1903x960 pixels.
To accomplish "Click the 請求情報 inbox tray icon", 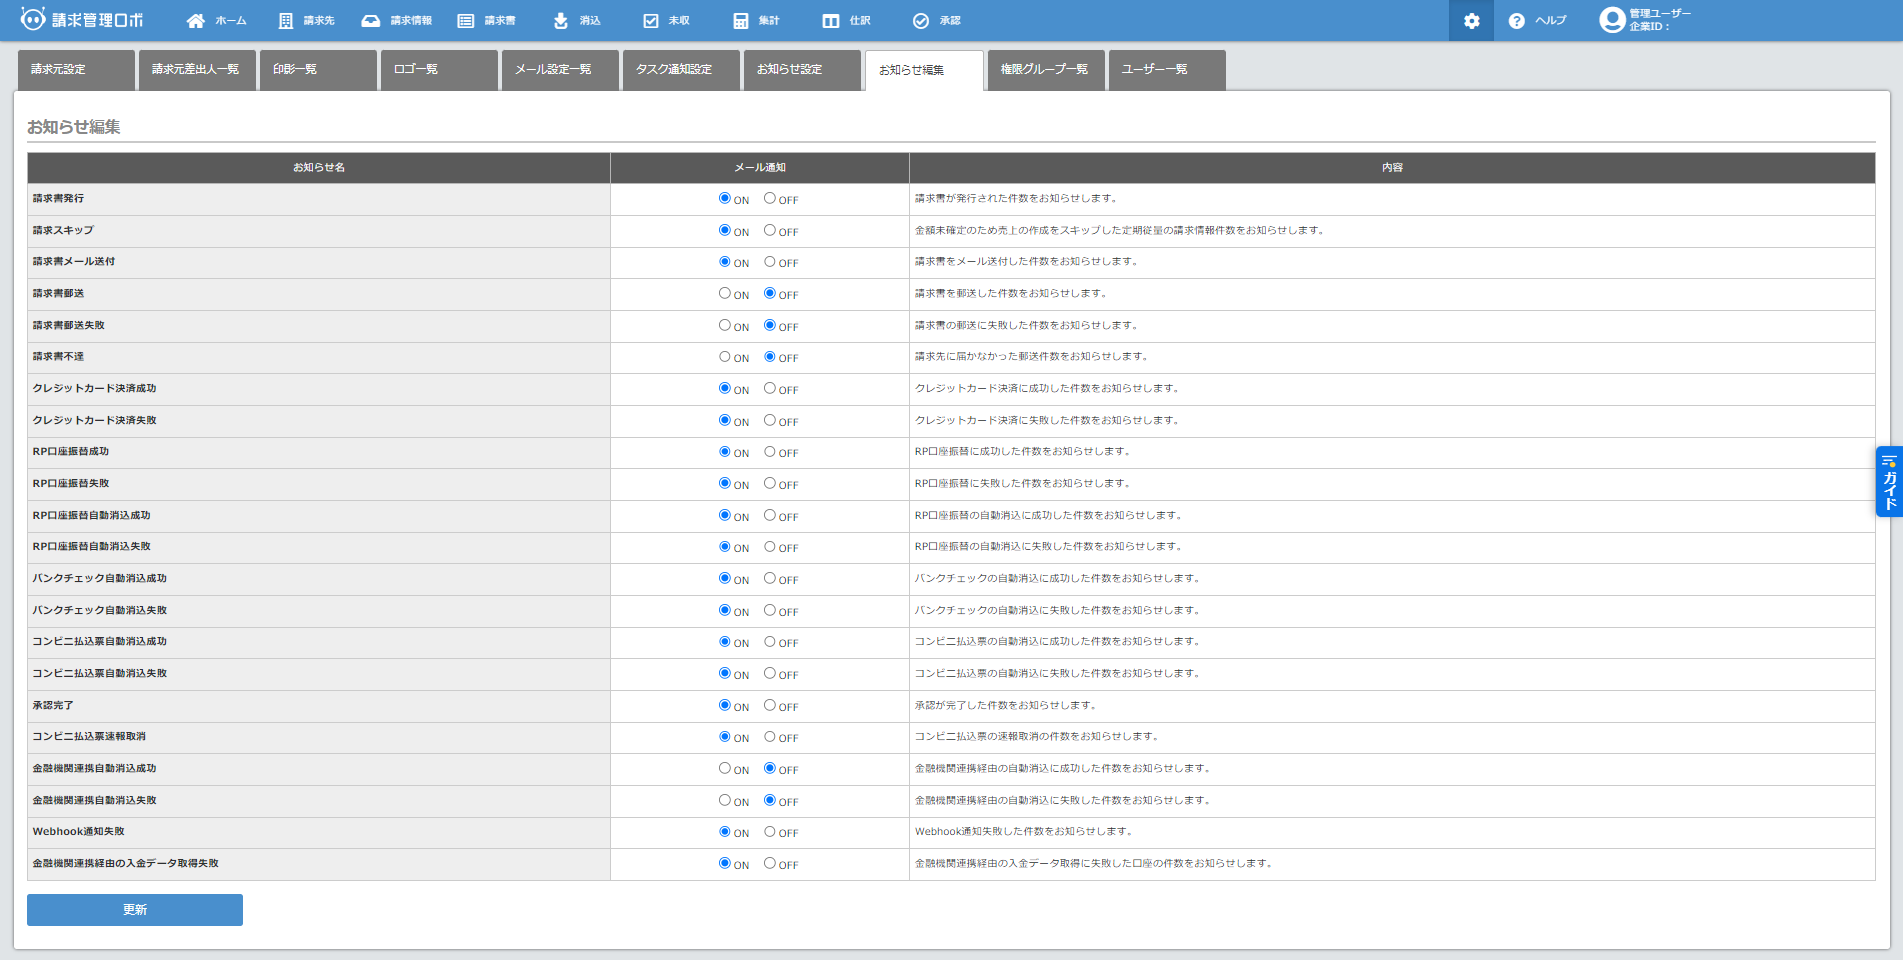I will [371, 21].
